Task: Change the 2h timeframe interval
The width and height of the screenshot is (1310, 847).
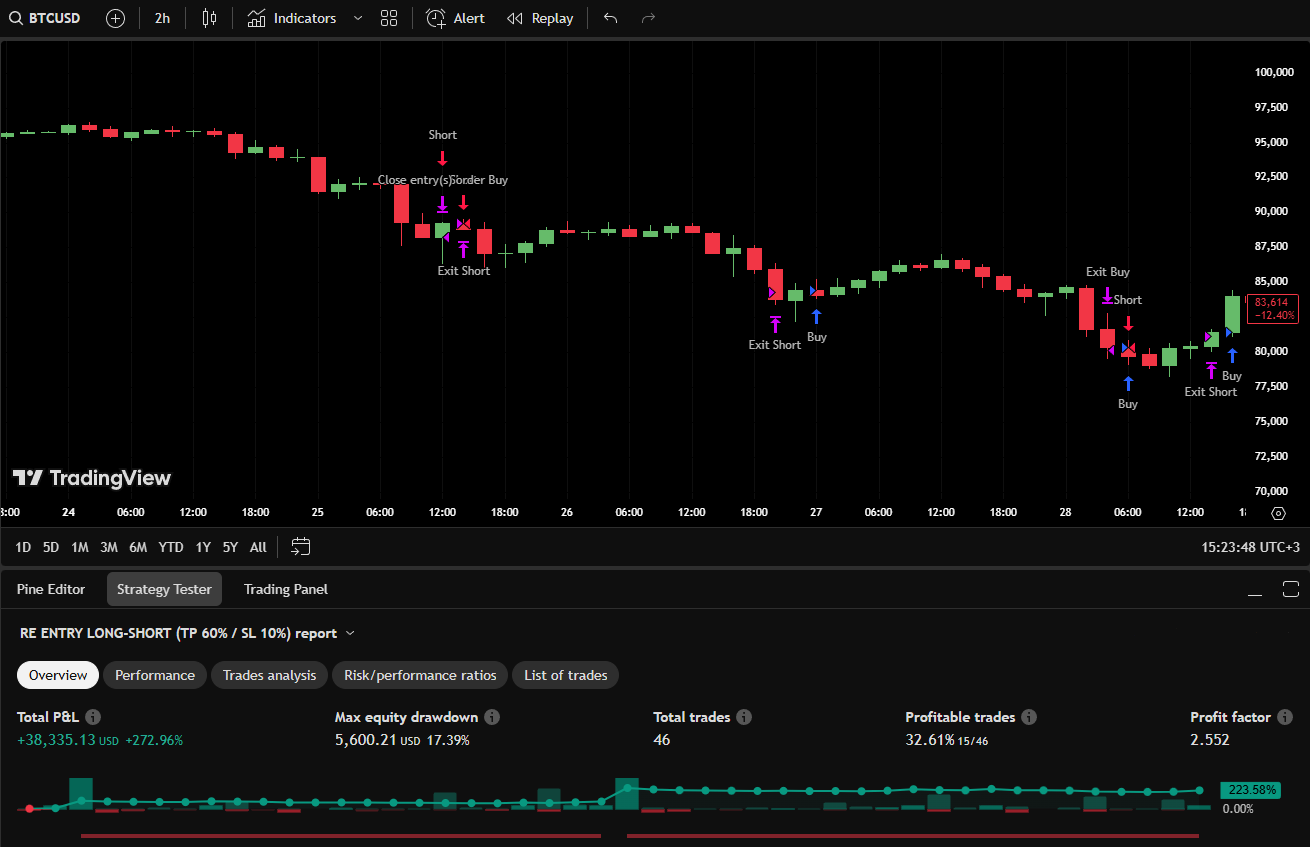Action: tap(162, 18)
